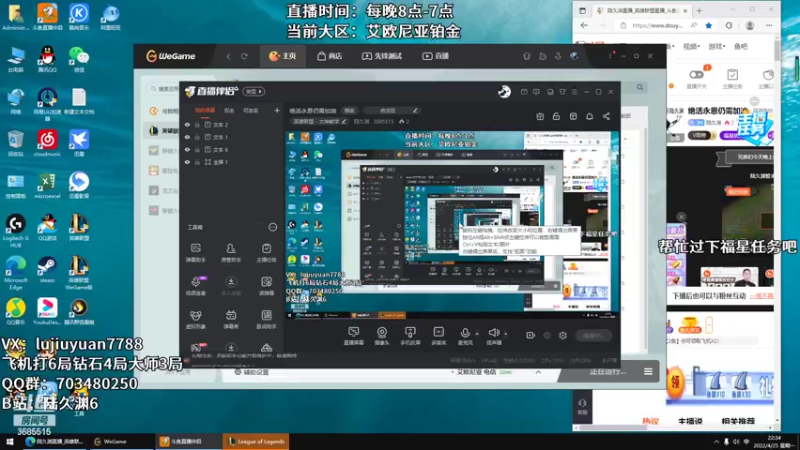Click the share icon in 直播伴侣 header
The width and height of the screenshot is (800, 450).
pos(606,116)
